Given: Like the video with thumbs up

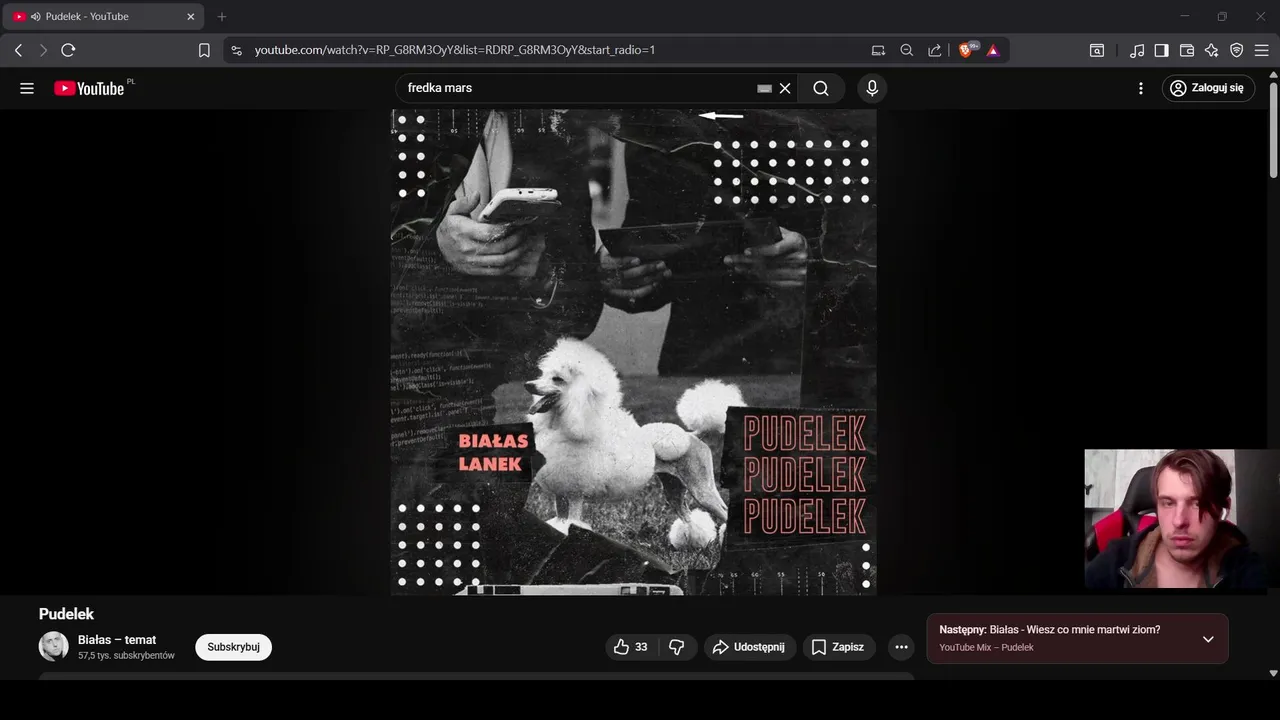Looking at the screenshot, I should pos(630,647).
